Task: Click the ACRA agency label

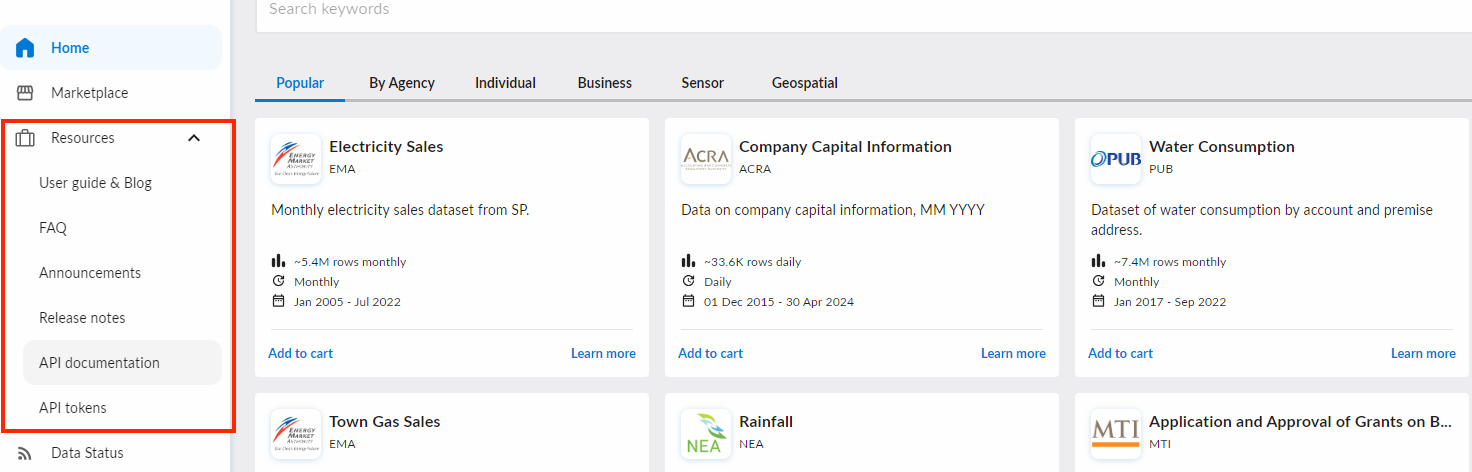Action: click(755, 169)
